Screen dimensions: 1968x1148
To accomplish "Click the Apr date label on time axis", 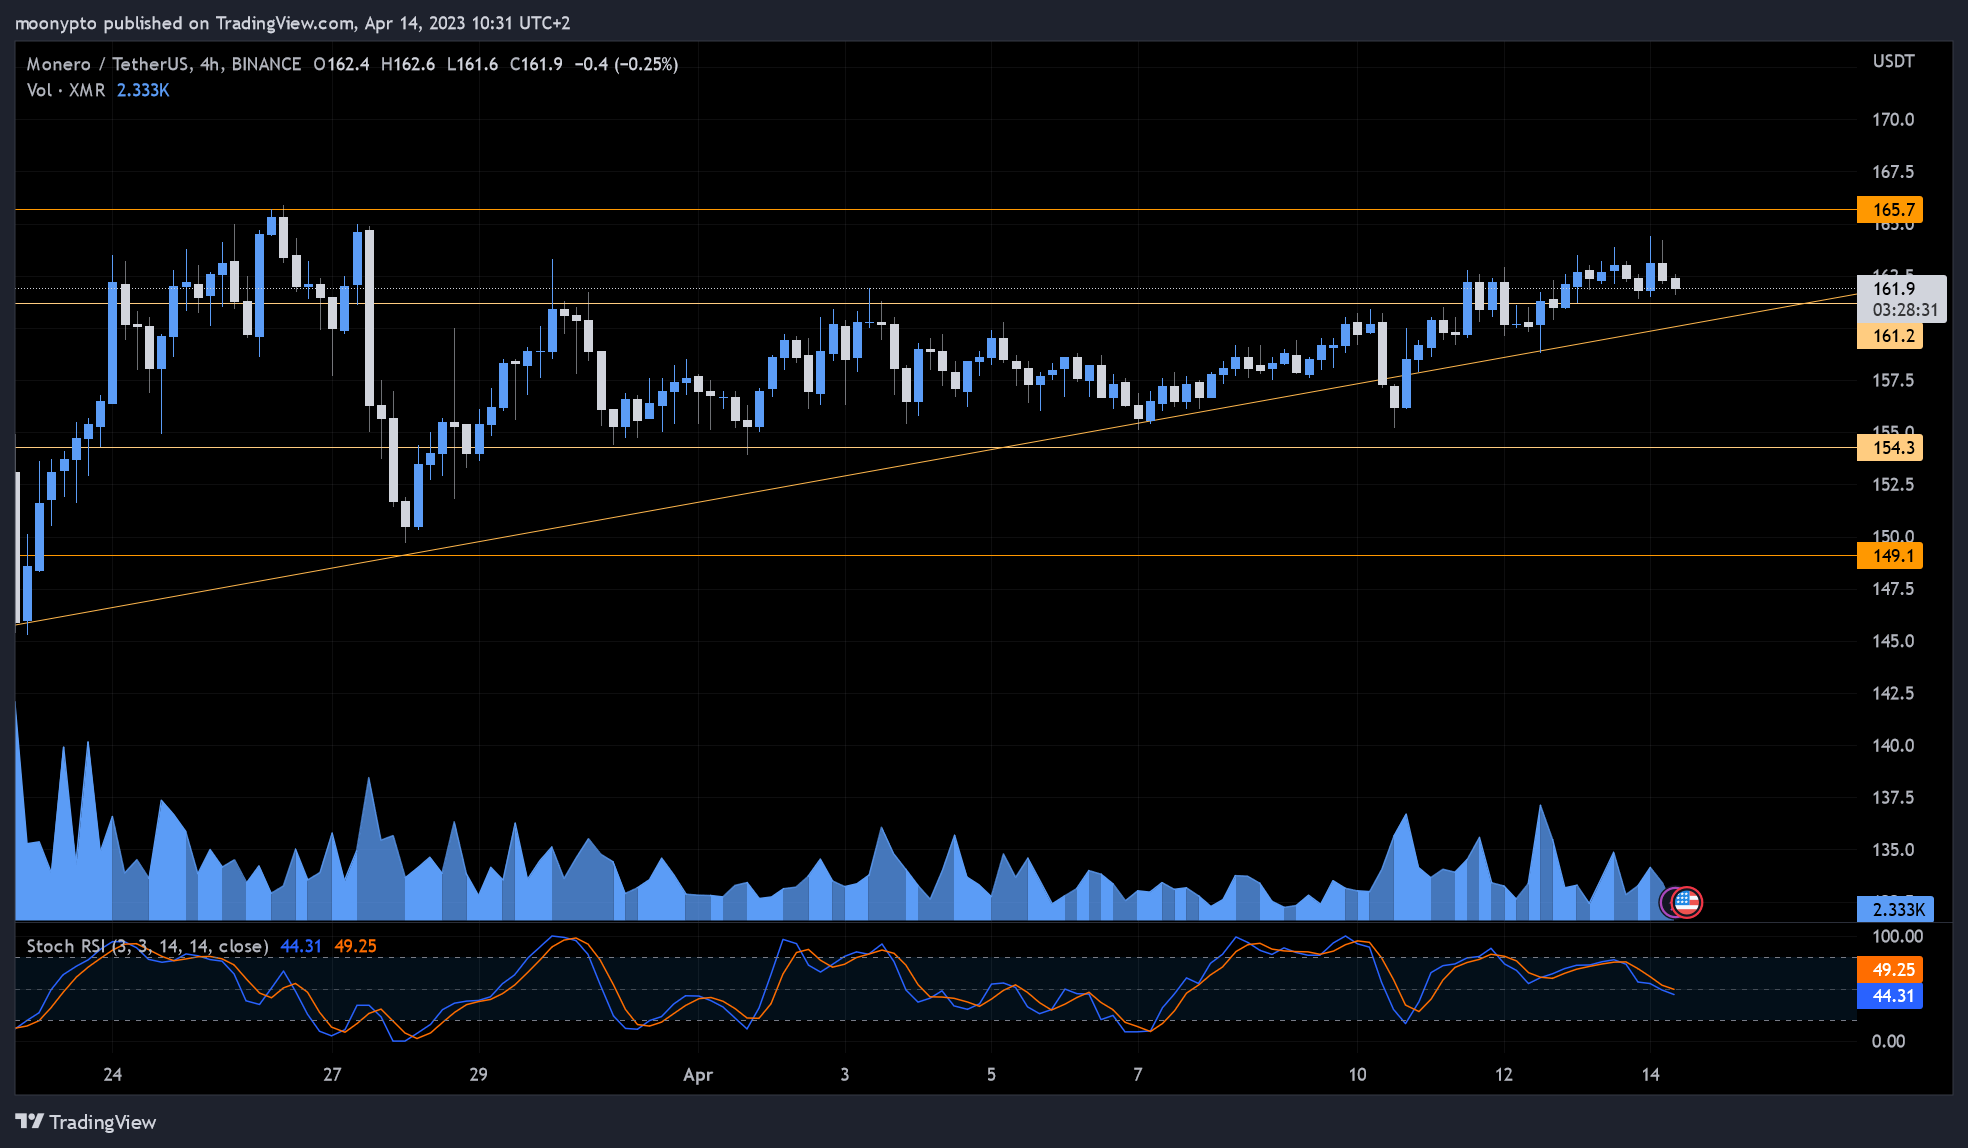I will coord(698,1075).
